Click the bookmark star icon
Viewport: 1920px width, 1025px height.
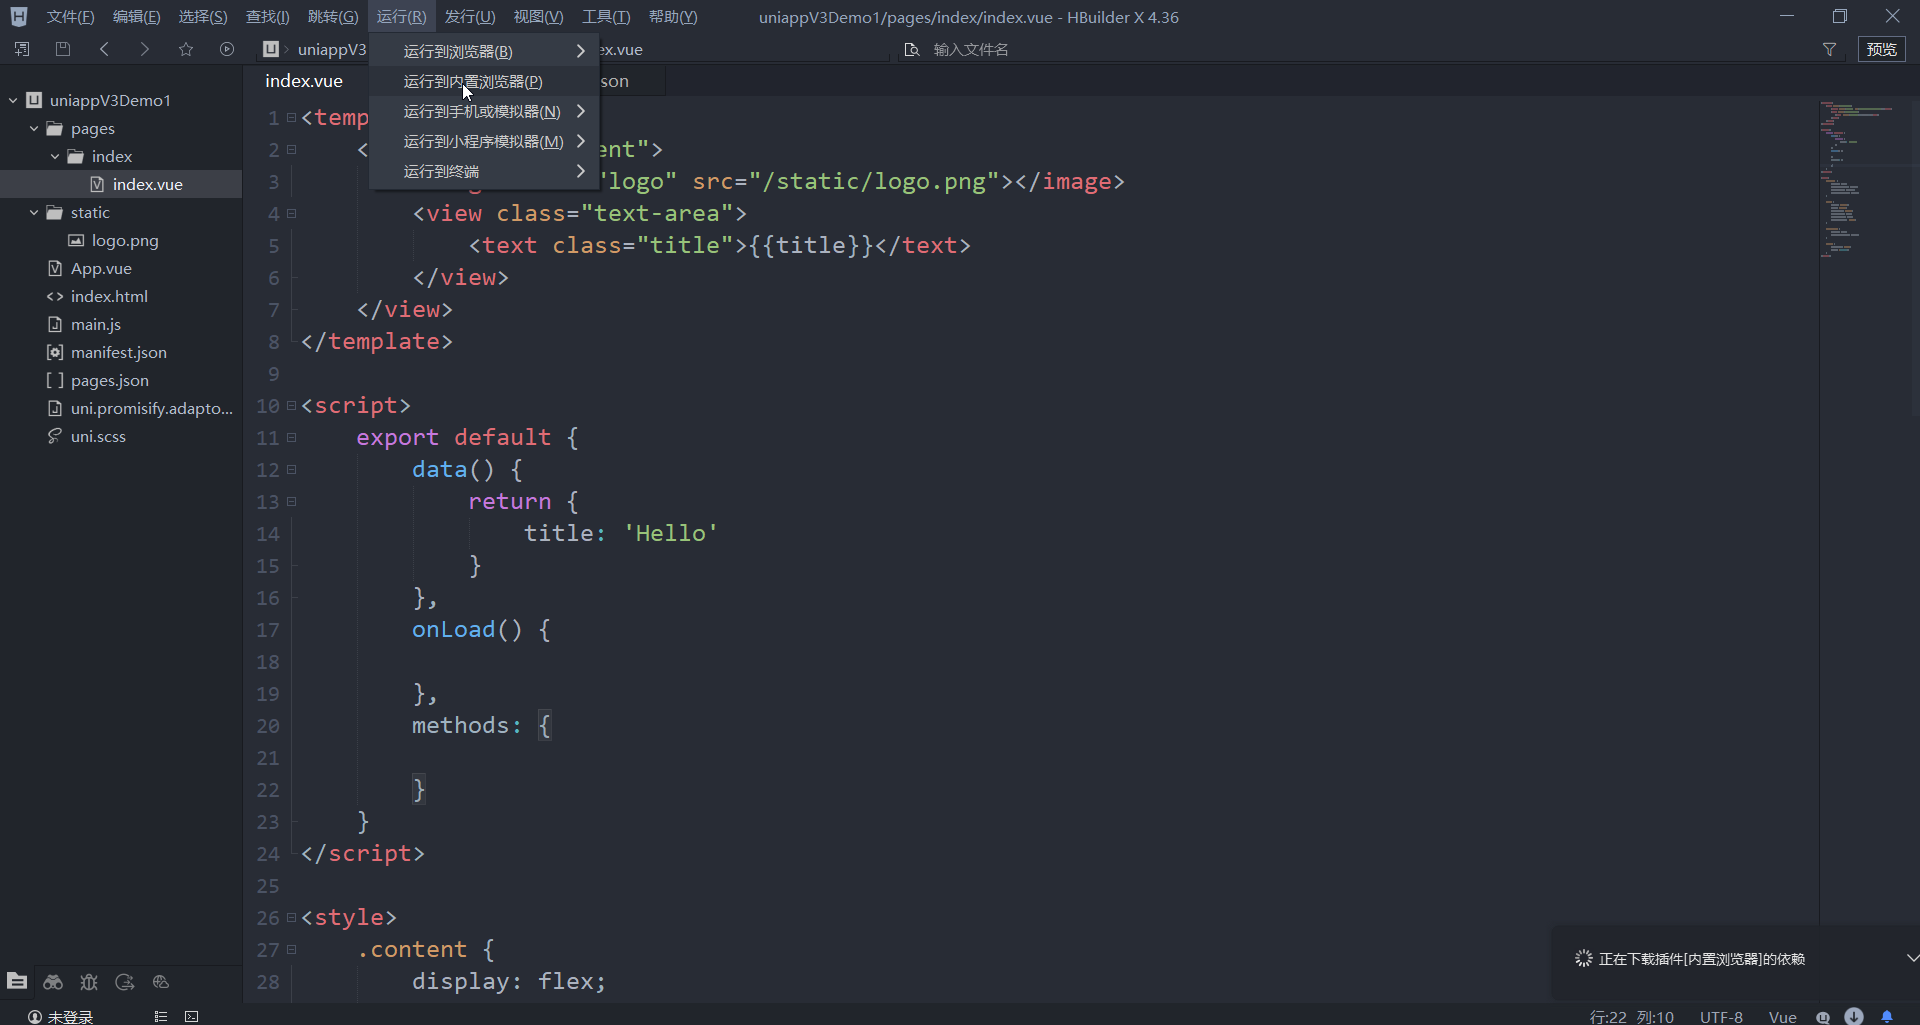click(x=186, y=49)
